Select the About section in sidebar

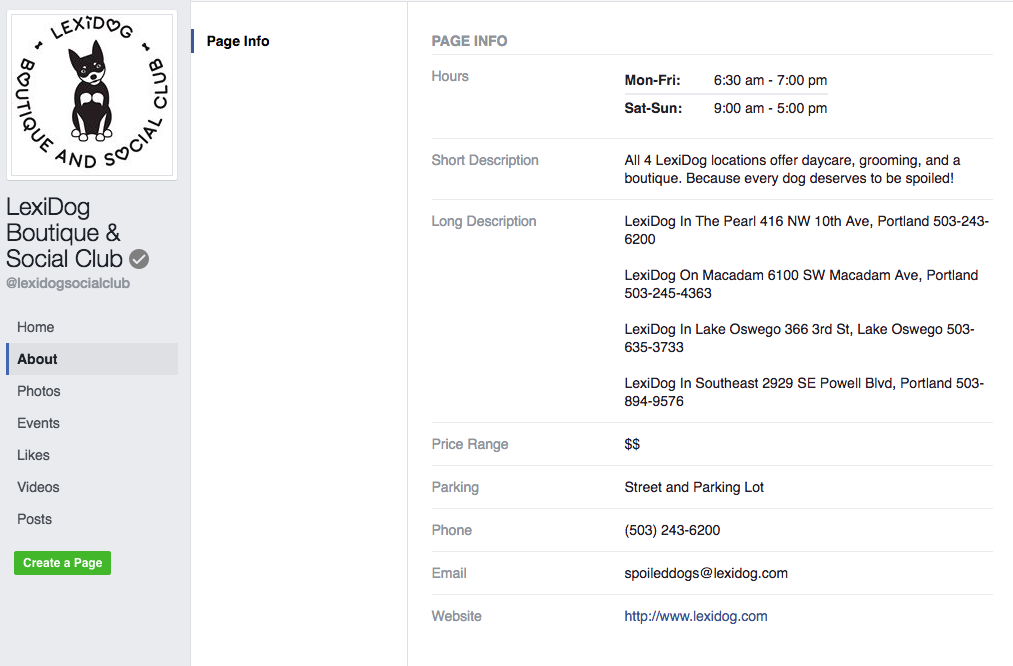point(92,359)
